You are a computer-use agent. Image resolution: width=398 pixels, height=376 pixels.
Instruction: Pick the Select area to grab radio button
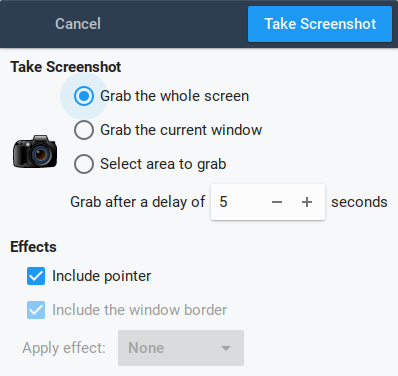coord(84,164)
